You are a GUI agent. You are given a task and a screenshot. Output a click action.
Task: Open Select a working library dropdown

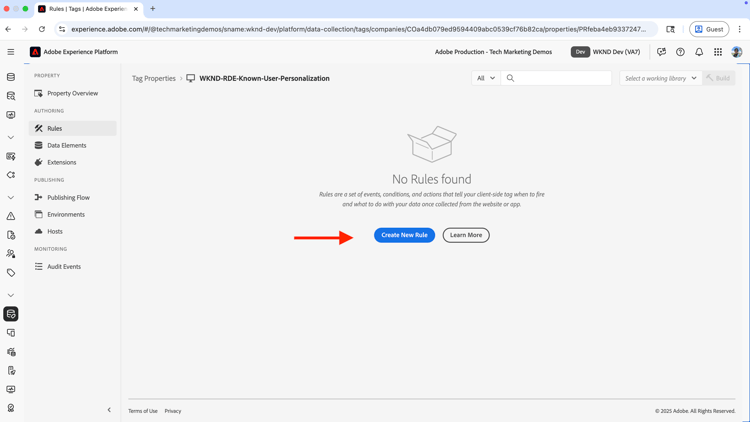[661, 78]
